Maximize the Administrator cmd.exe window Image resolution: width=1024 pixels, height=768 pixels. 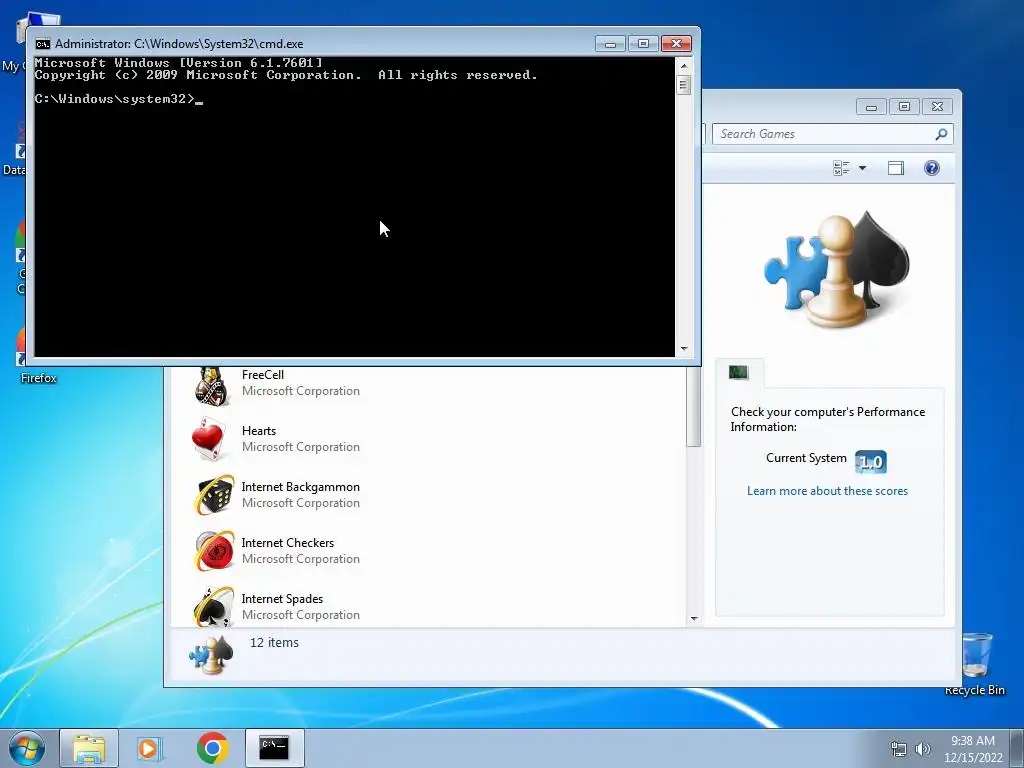tap(643, 44)
